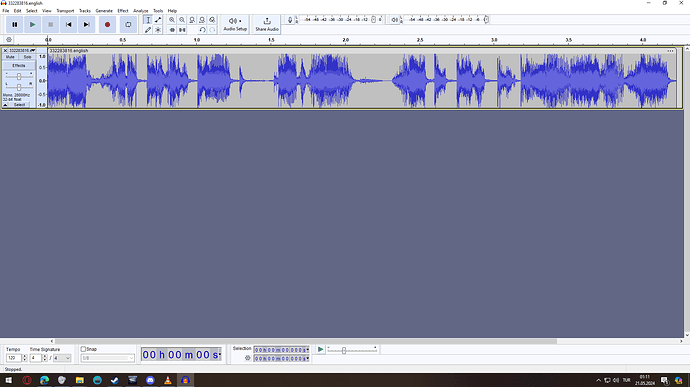The width and height of the screenshot is (690, 387).
Task: Open the Tracks menu
Action: (85, 11)
